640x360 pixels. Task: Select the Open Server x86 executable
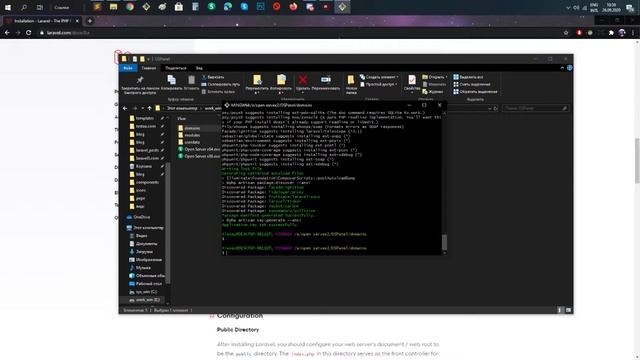tap(199, 156)
